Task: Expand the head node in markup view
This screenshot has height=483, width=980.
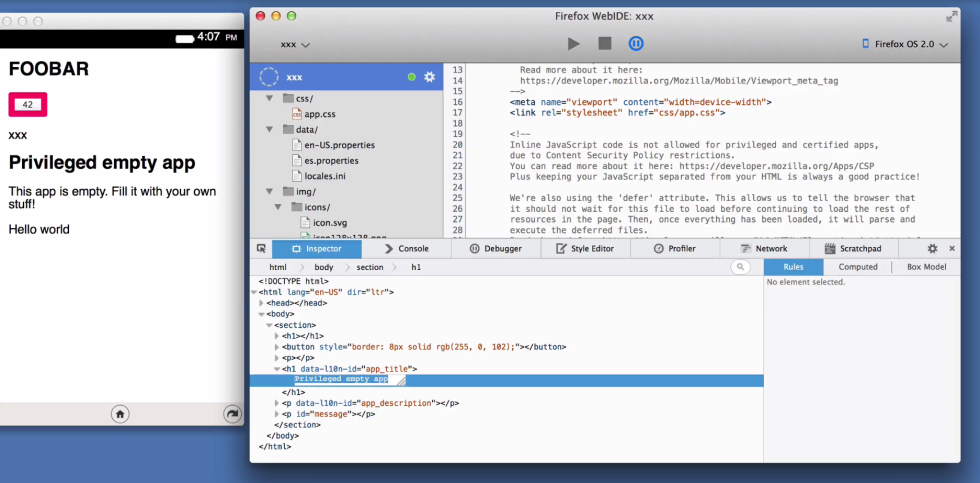Action: coord(262,303)
